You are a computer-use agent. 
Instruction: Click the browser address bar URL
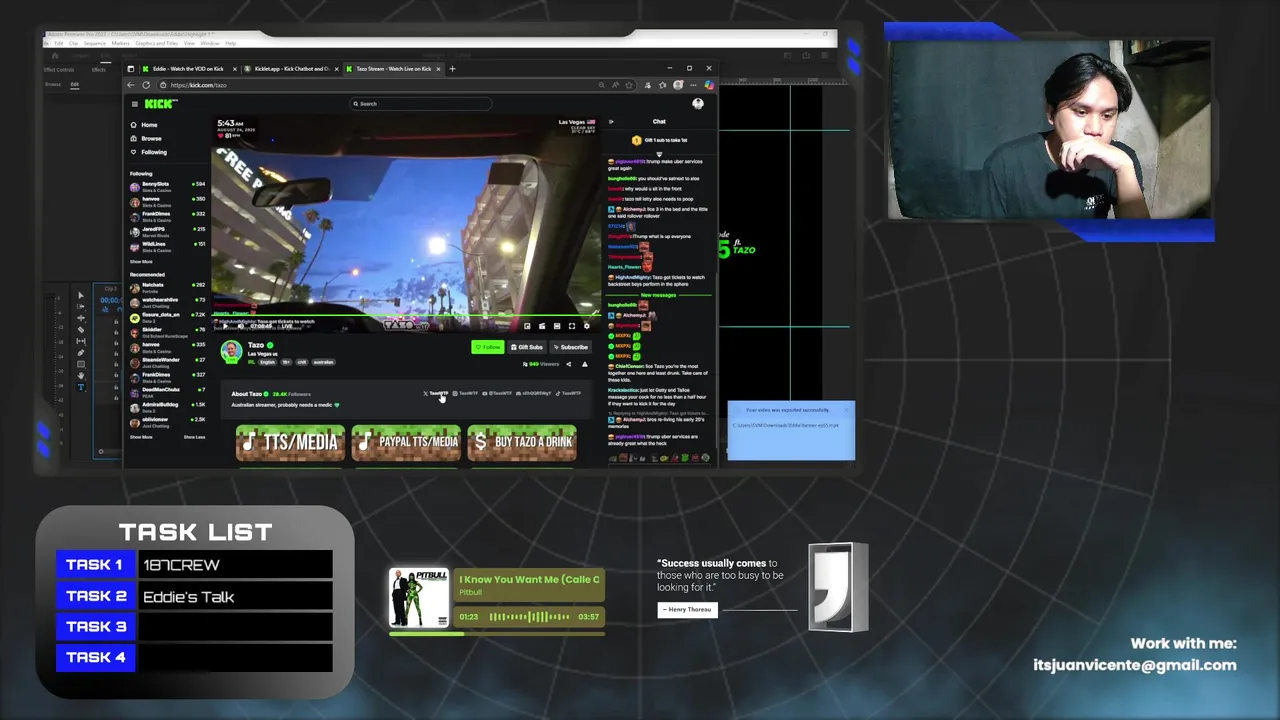199,85
